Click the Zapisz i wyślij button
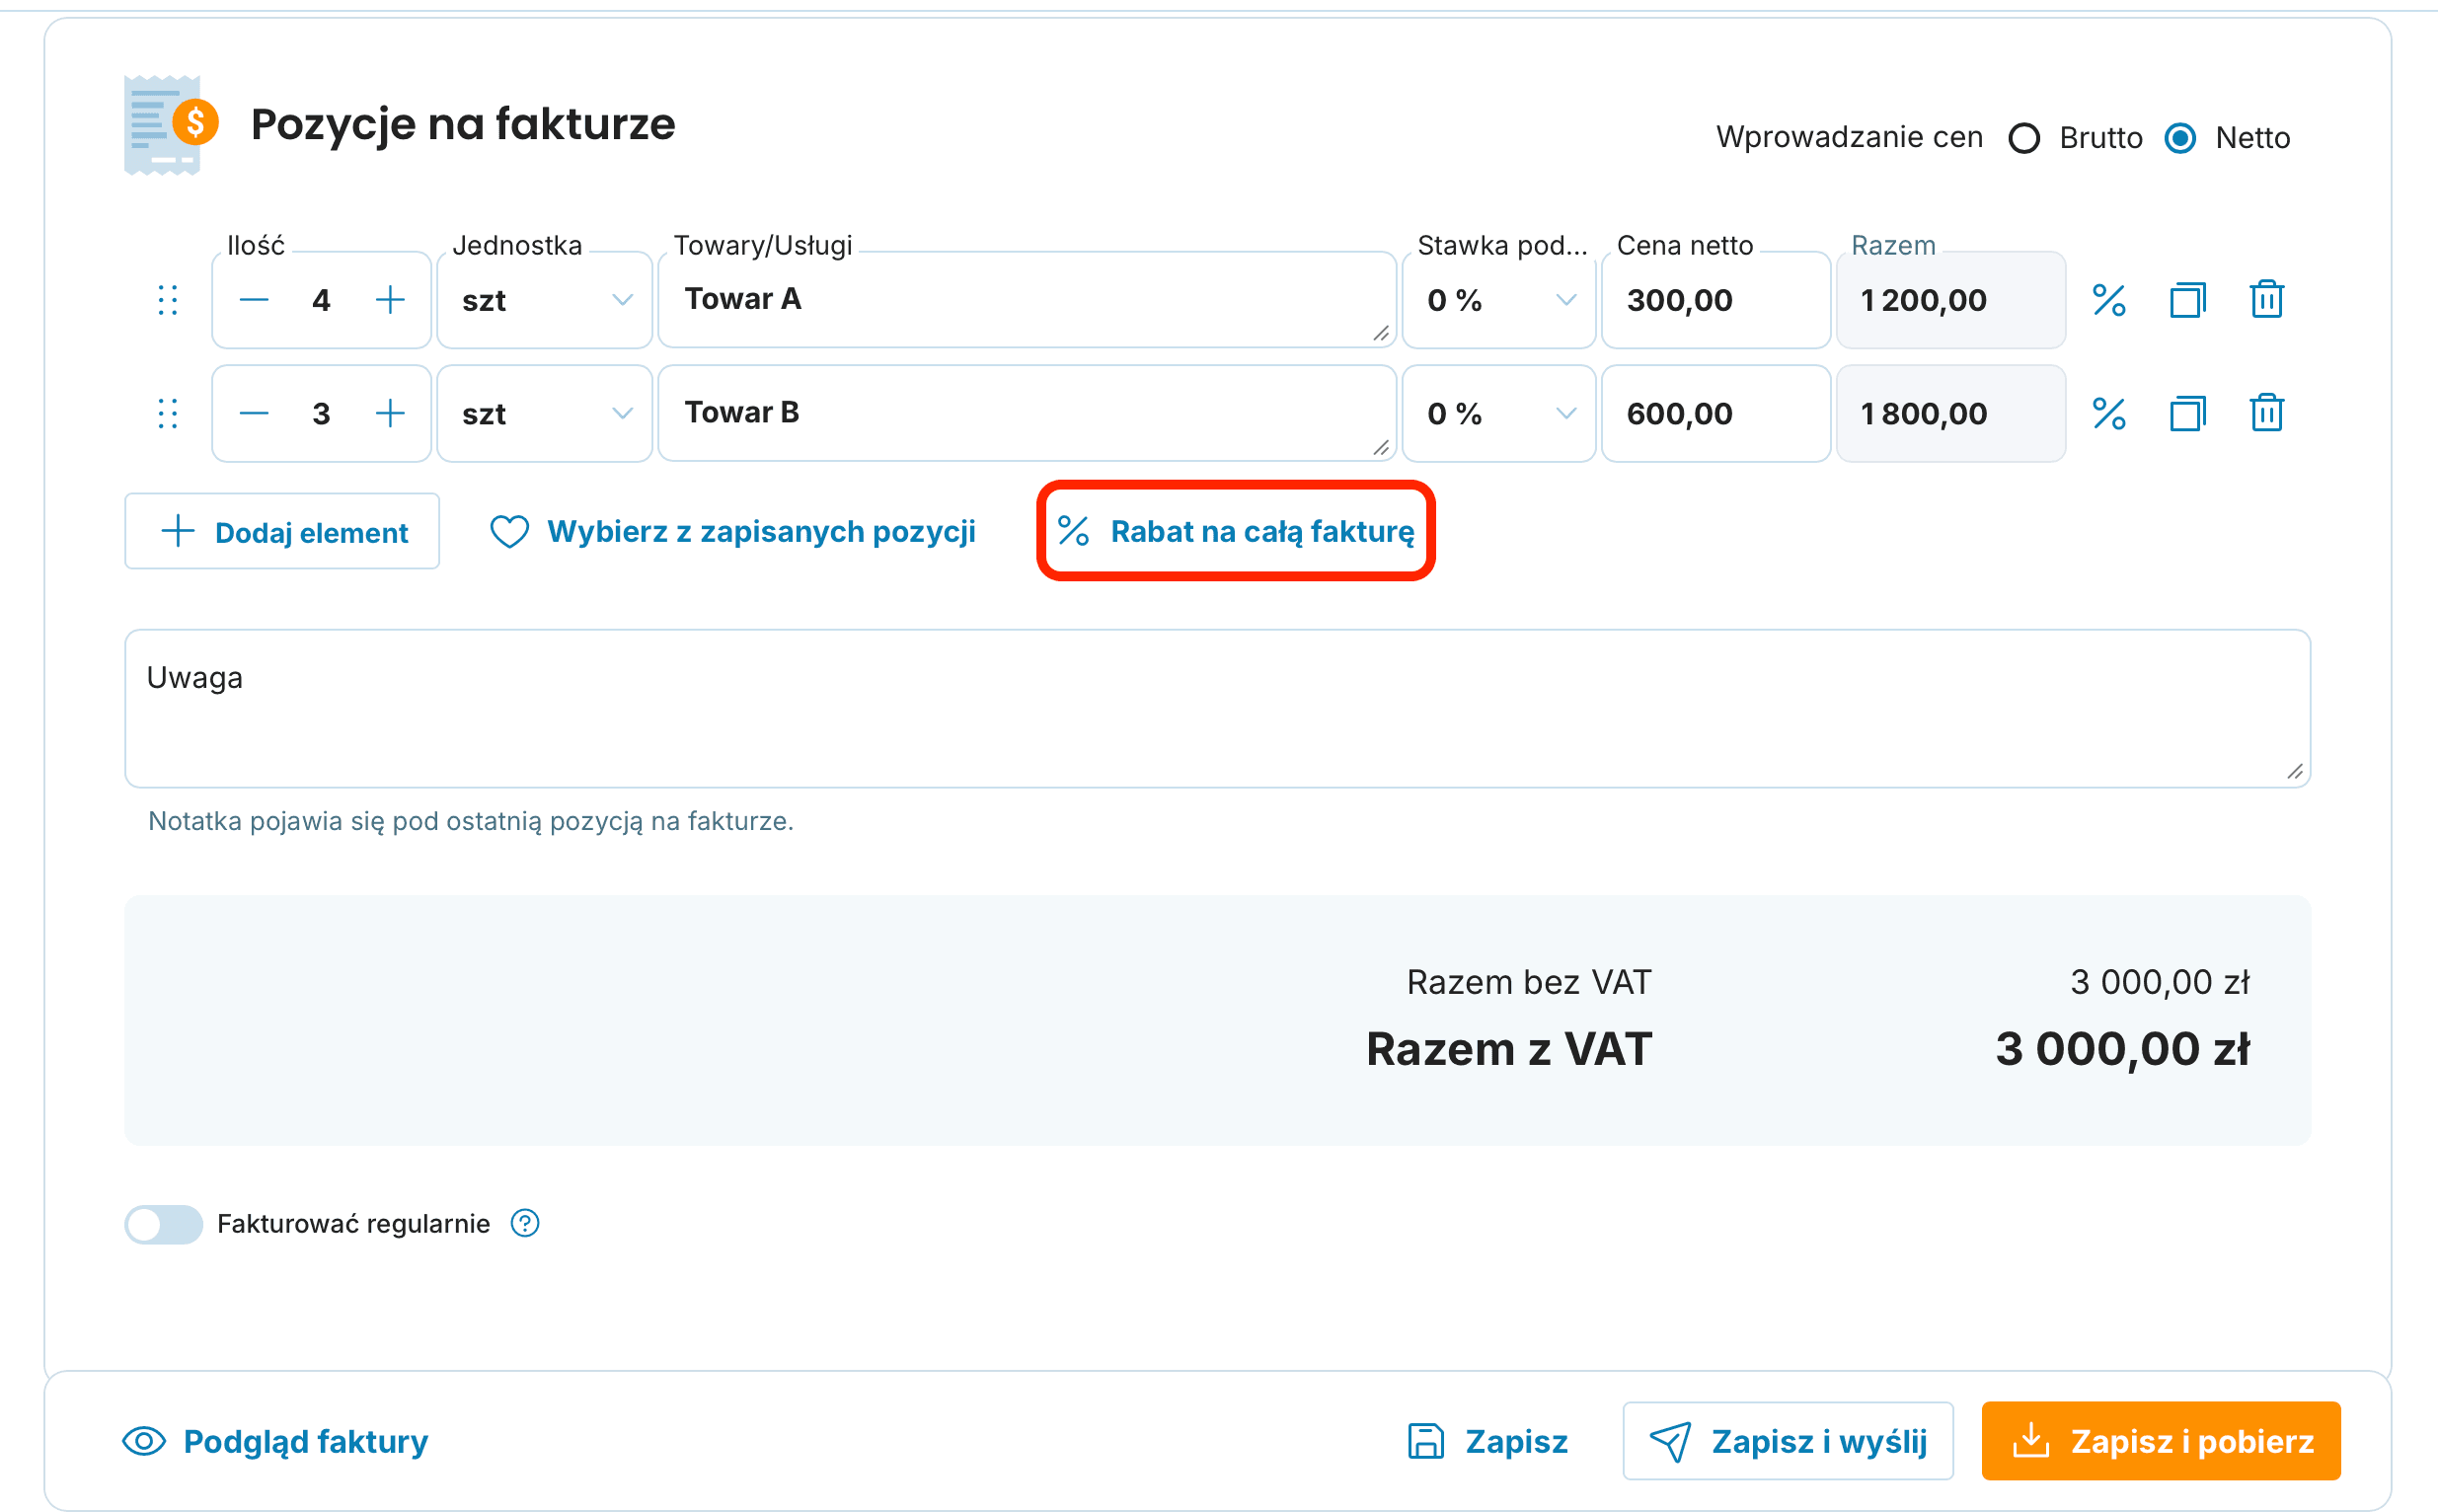This screenshot has width=2438, height=1512. (1788, 1442)
